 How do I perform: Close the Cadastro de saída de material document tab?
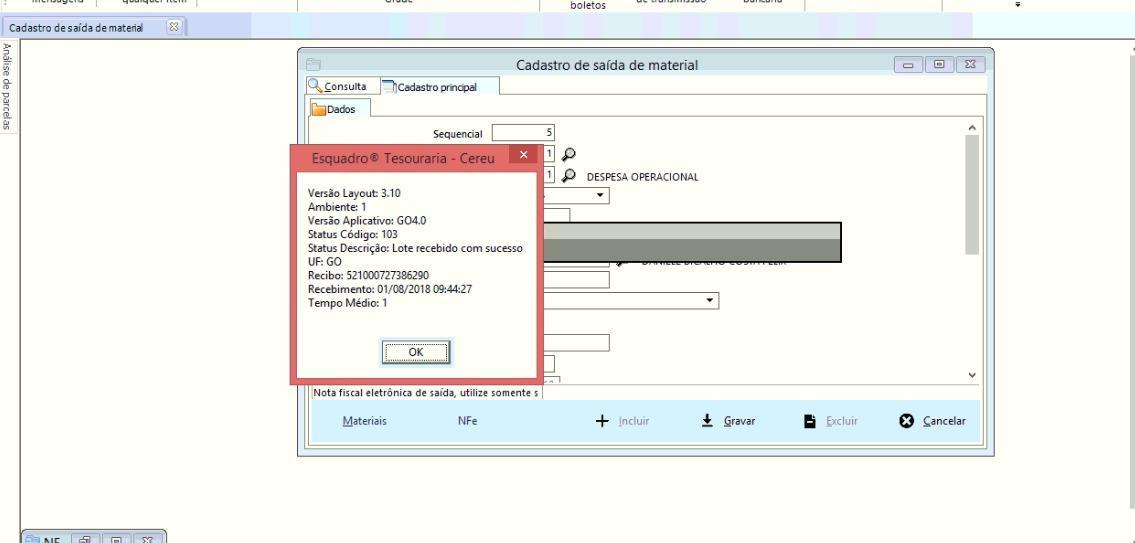[x=174, y=27]
